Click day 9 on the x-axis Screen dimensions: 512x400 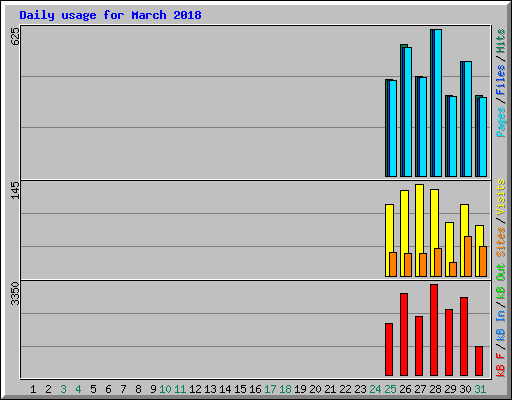click(153, 389)
